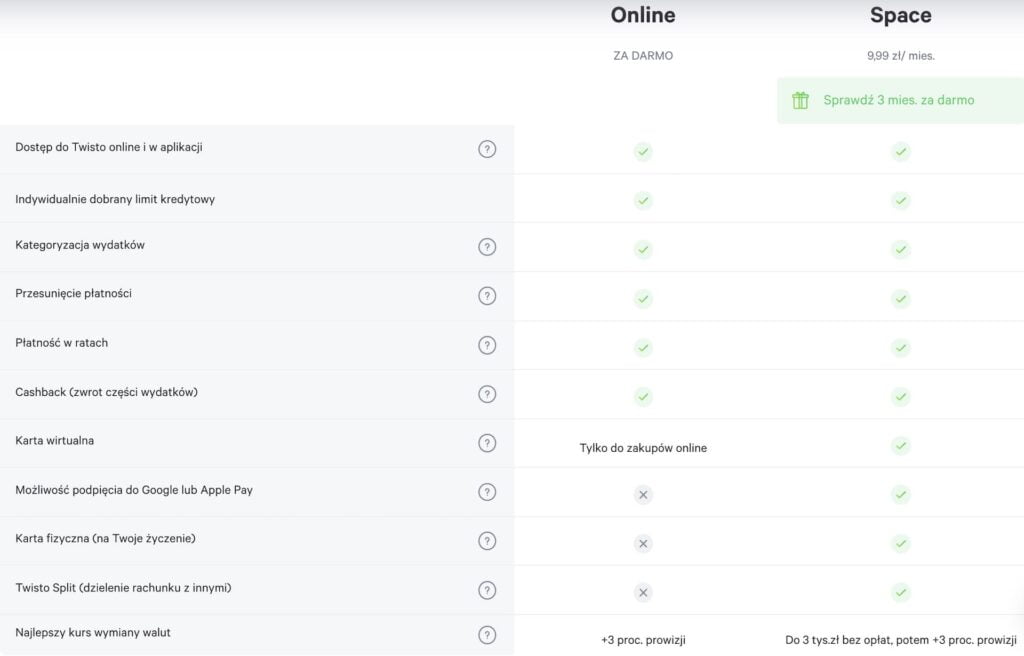Open help icon for Kategoryzacja wydatków
This screenshot has width=1024, height=656.
pos(487,247)
